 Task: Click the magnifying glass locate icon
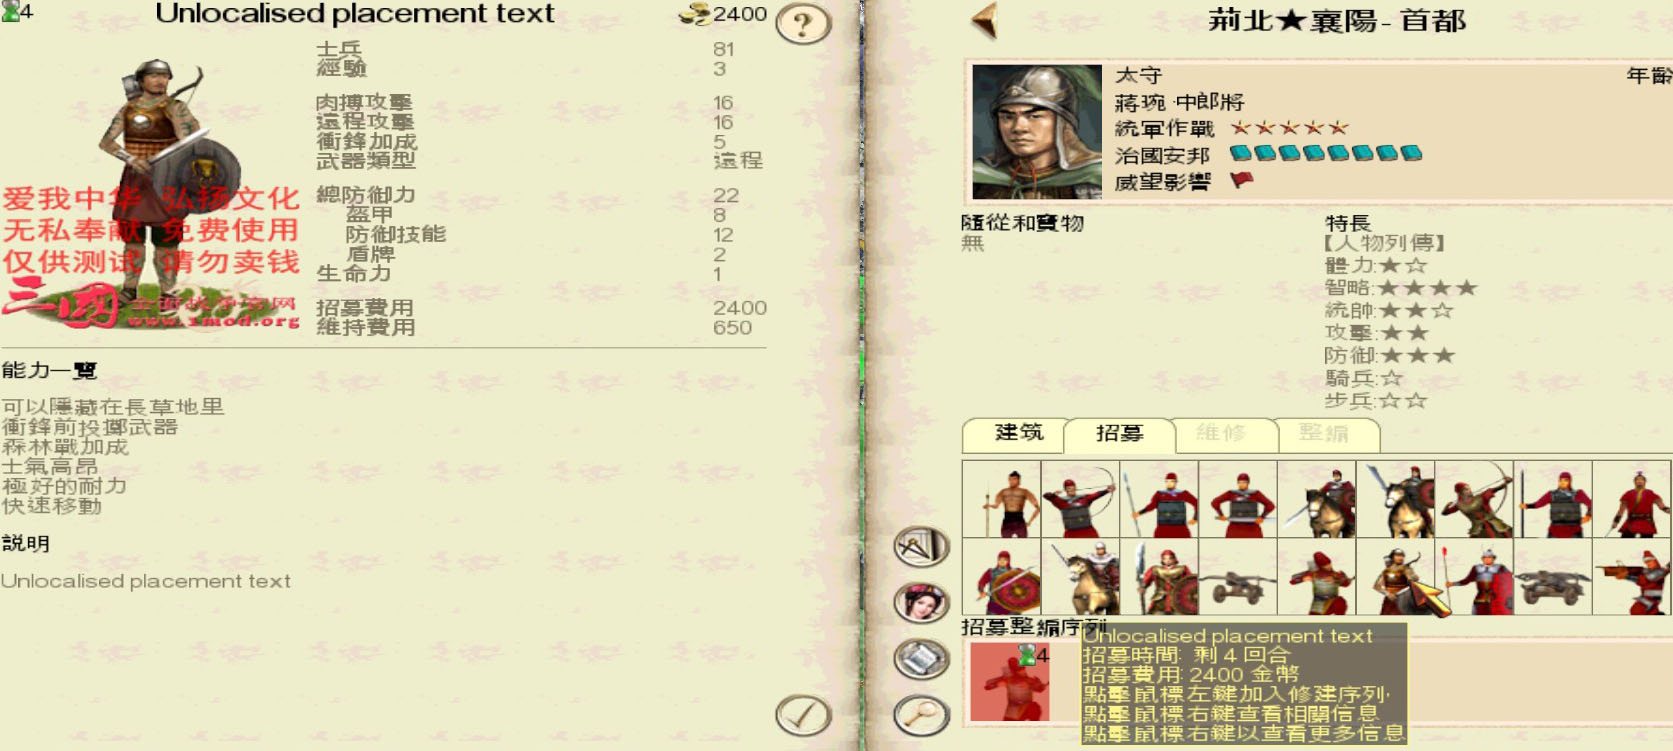click(x=921, y=715)
